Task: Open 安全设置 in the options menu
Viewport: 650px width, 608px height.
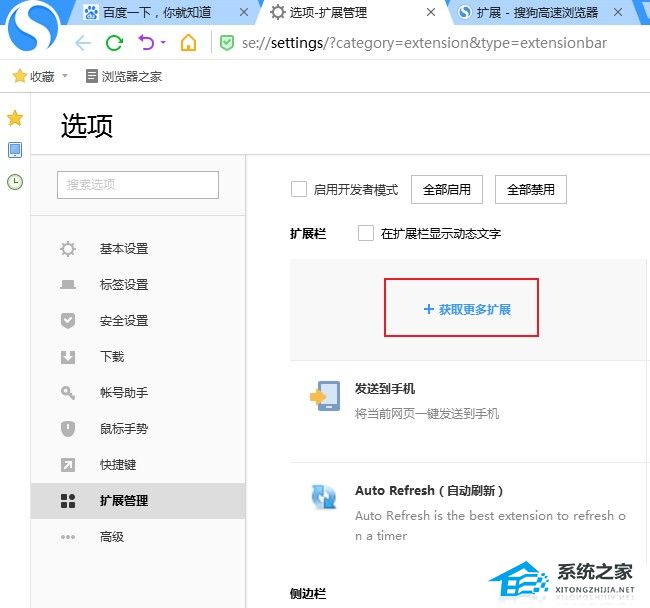Action: [138, 321]
